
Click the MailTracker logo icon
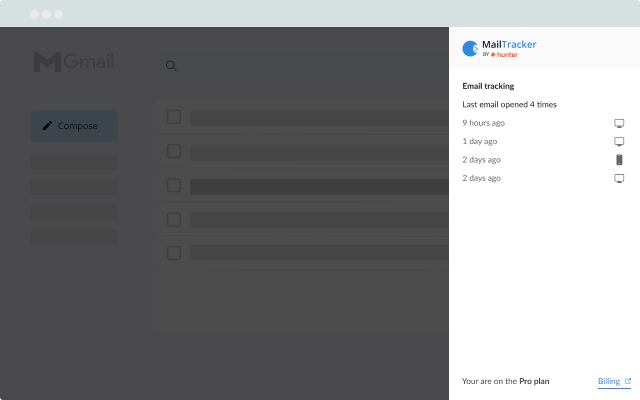pyautogui.click(x=470, y=49)
